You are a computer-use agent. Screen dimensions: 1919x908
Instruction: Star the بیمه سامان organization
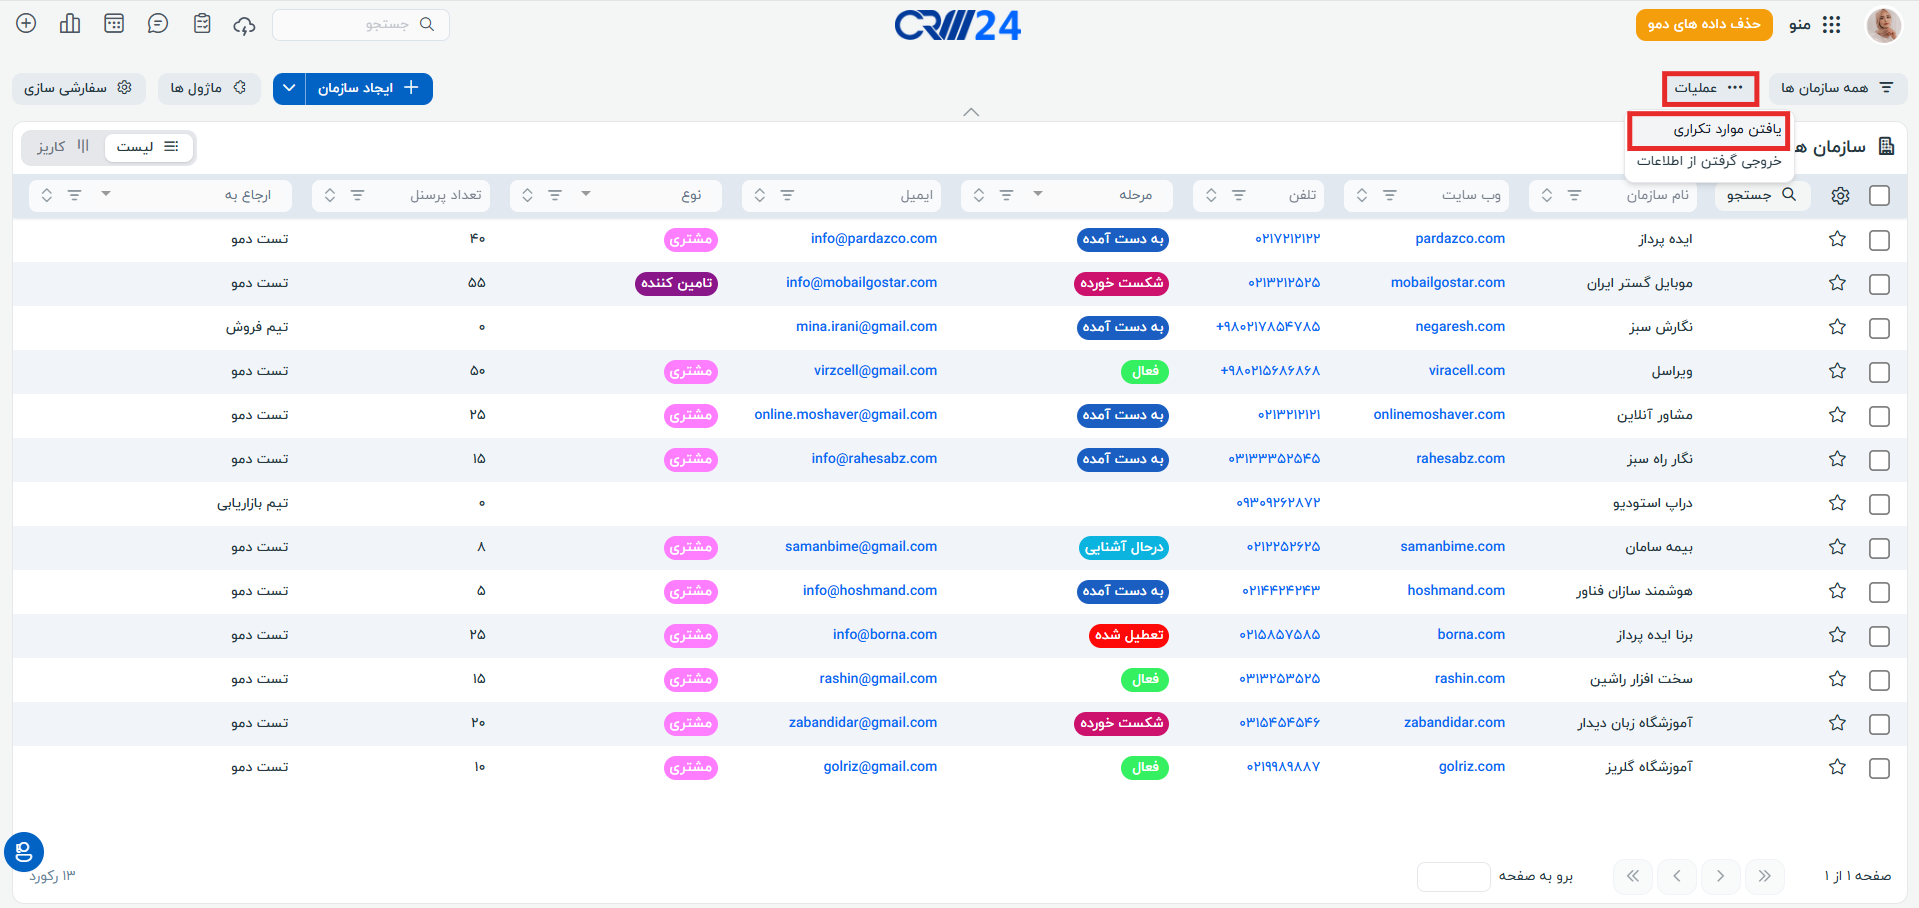coord(1837,547)
